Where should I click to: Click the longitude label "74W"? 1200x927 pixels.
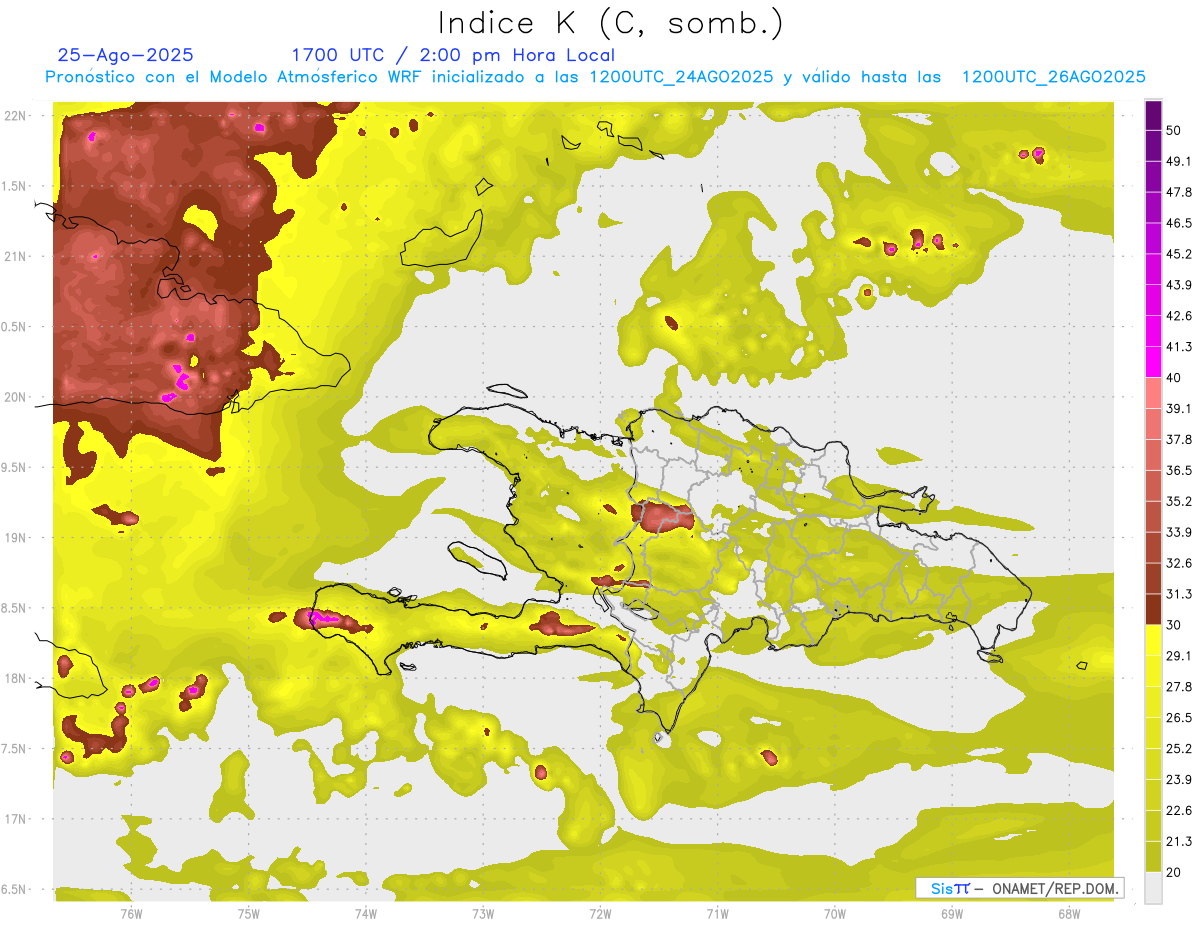(x=365, y=913)
